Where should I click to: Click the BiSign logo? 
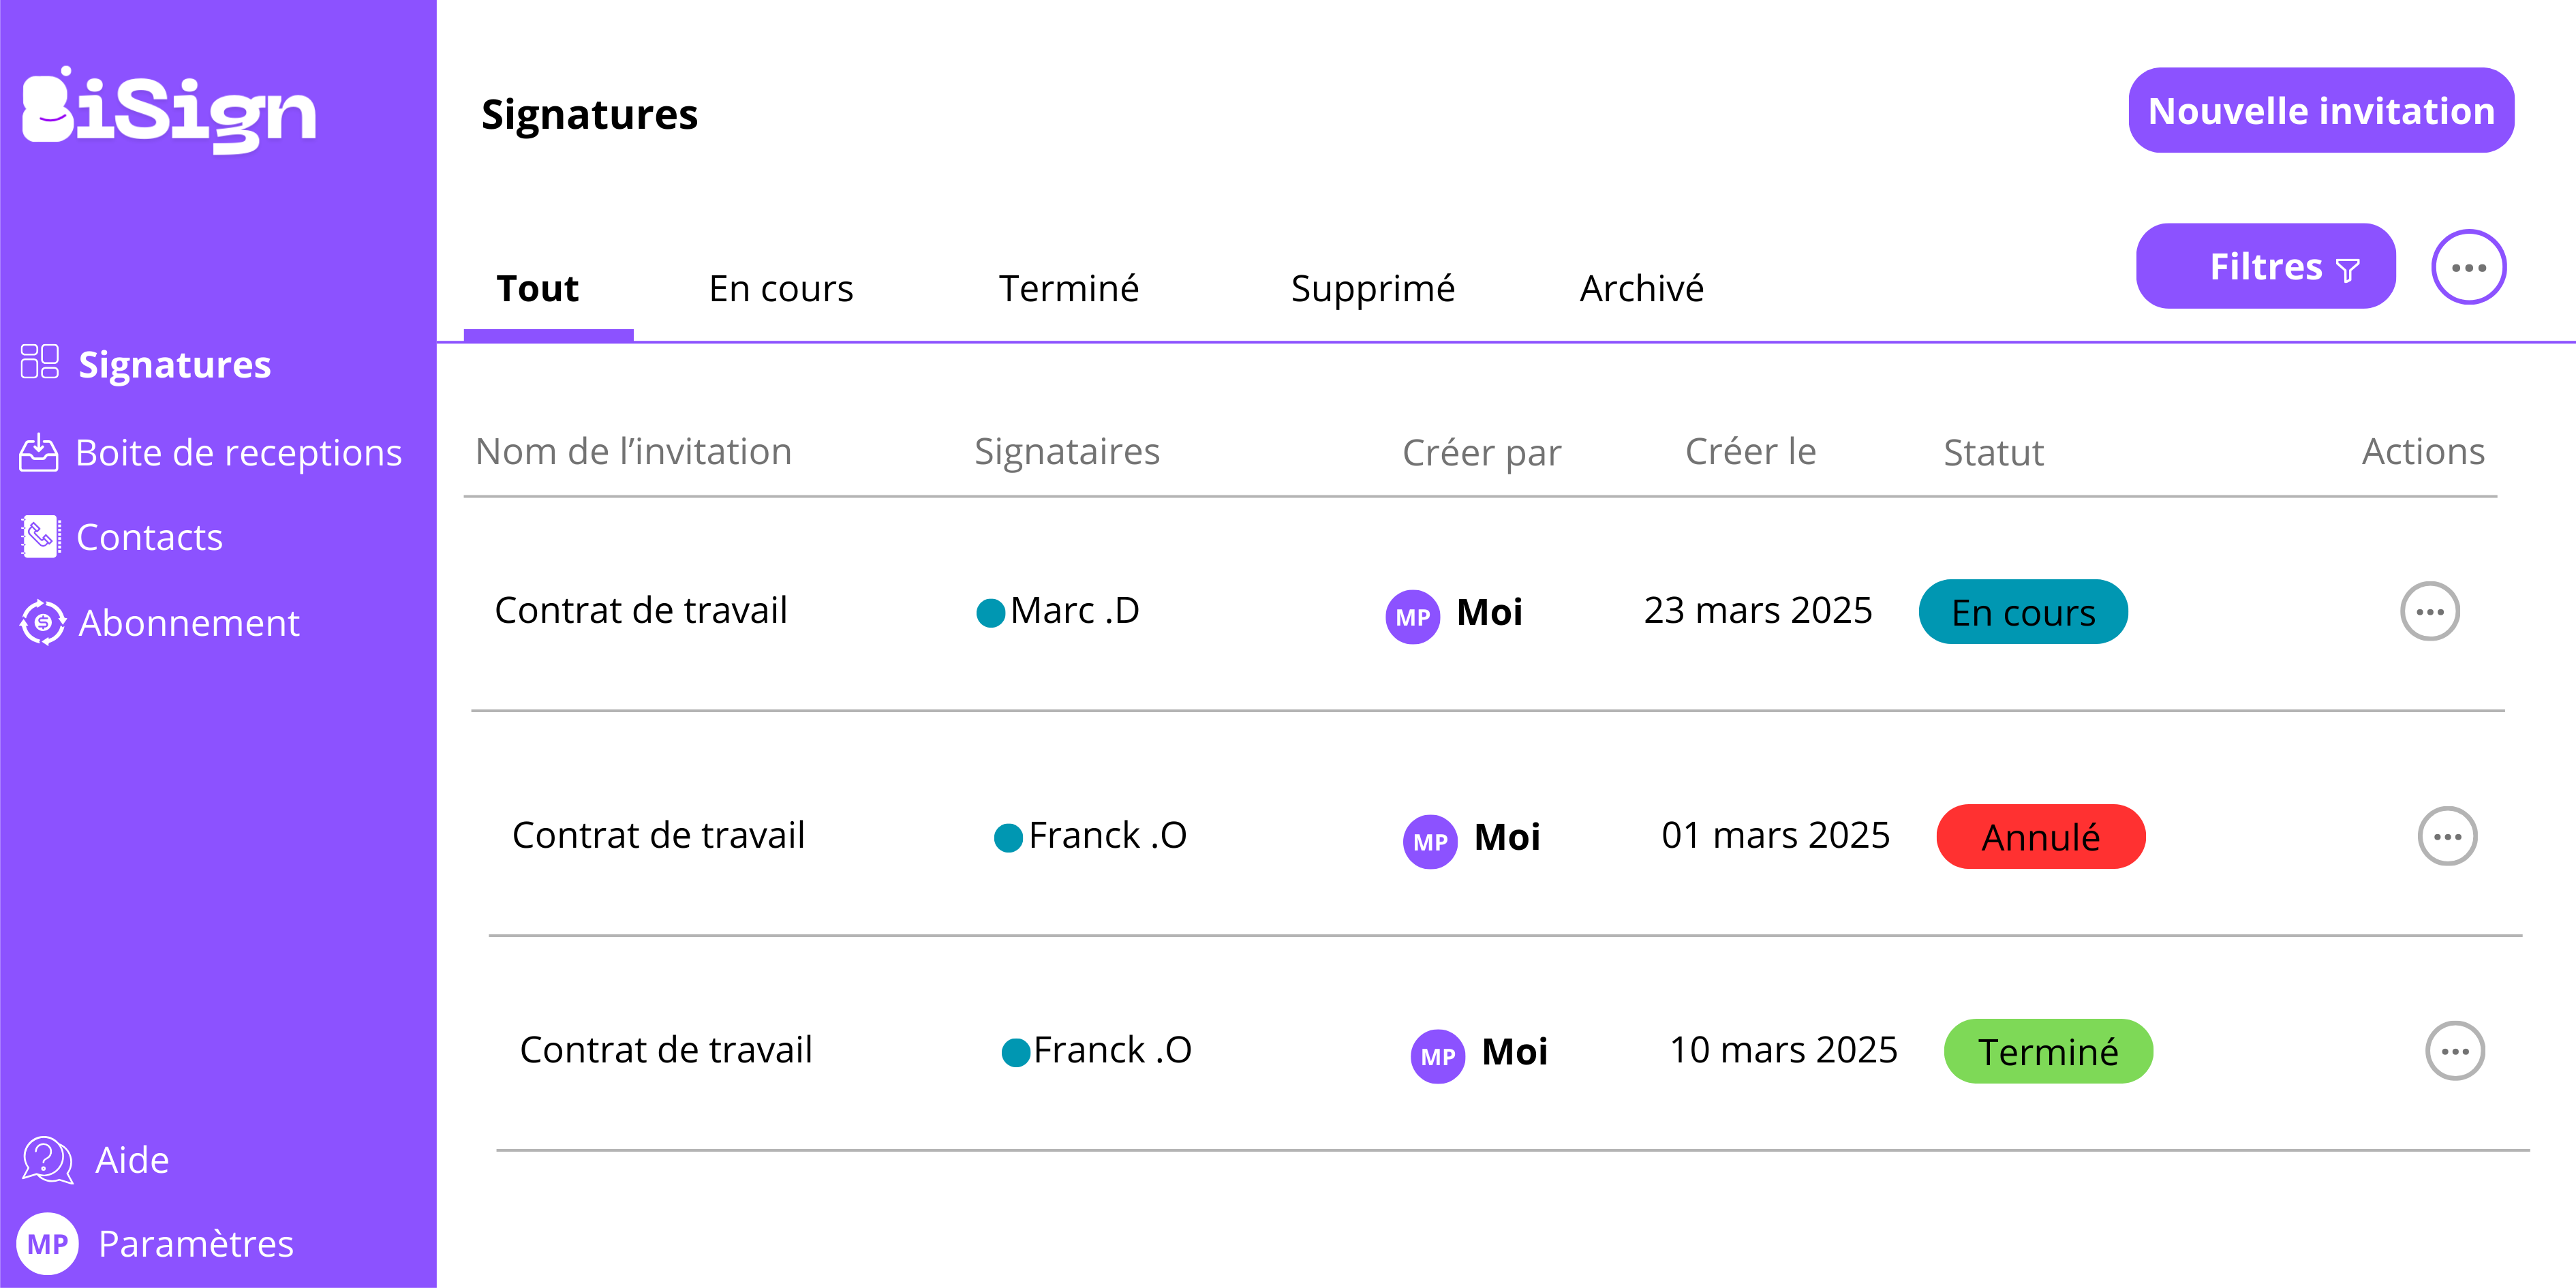pos(169,110)
